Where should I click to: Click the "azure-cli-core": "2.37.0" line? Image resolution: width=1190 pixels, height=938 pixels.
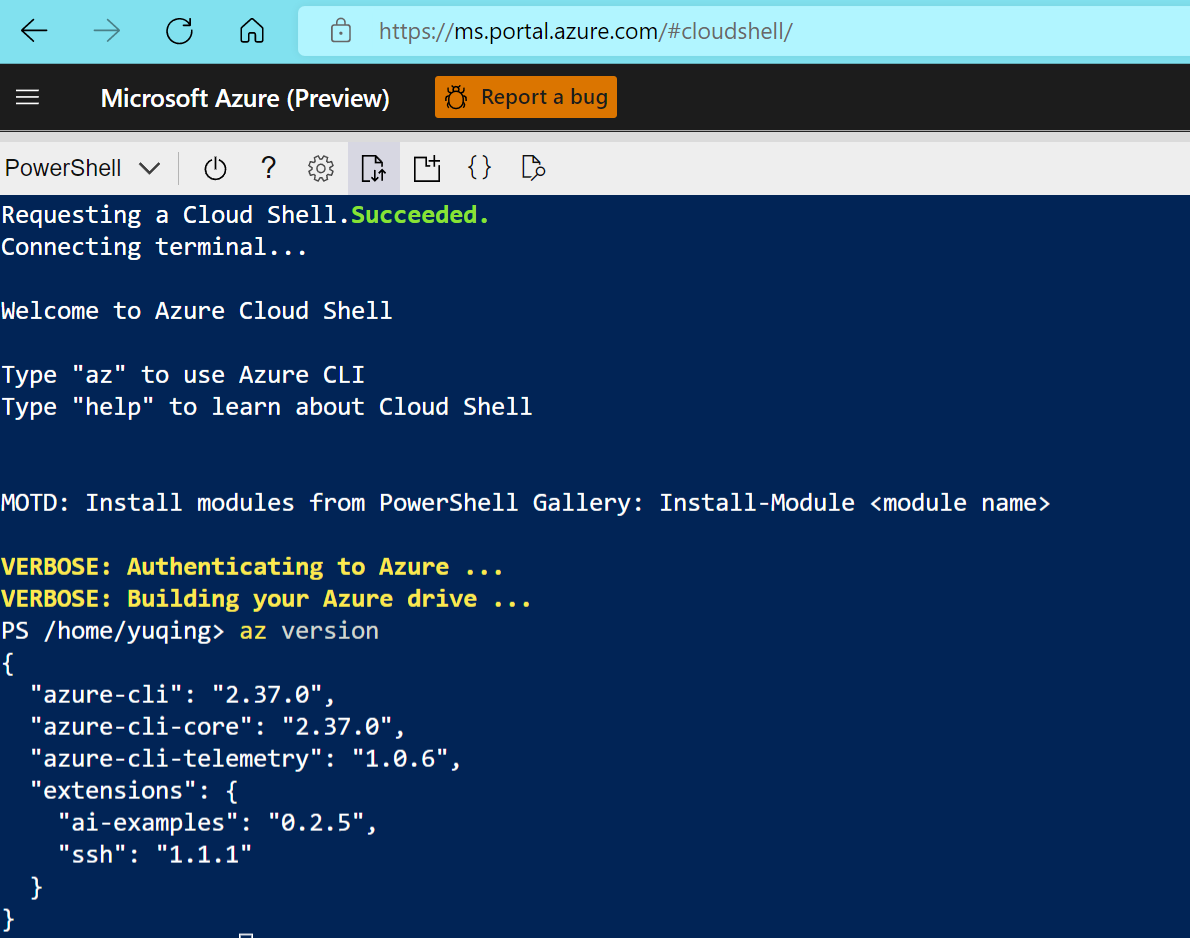pos(217,726)
